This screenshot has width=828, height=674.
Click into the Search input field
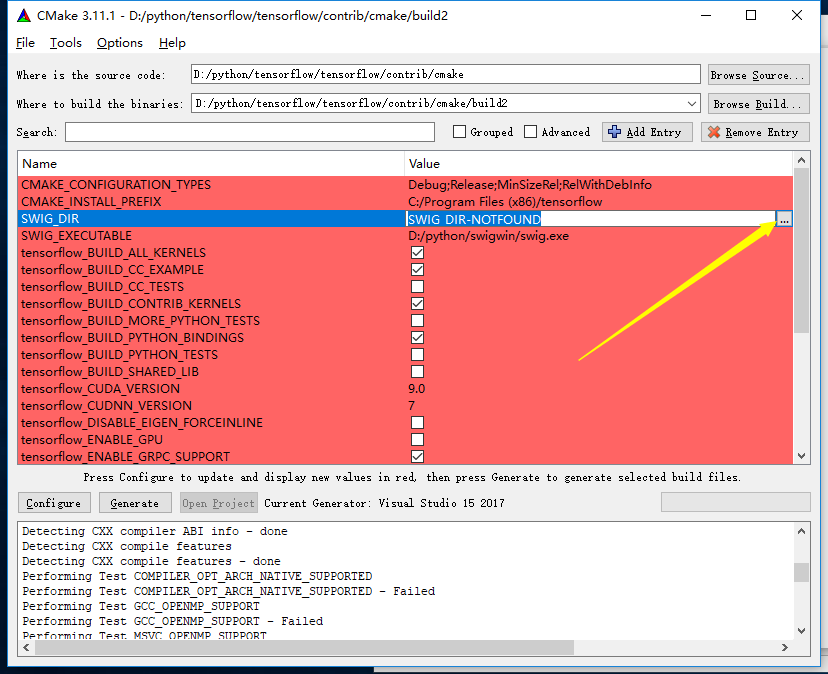250,132
